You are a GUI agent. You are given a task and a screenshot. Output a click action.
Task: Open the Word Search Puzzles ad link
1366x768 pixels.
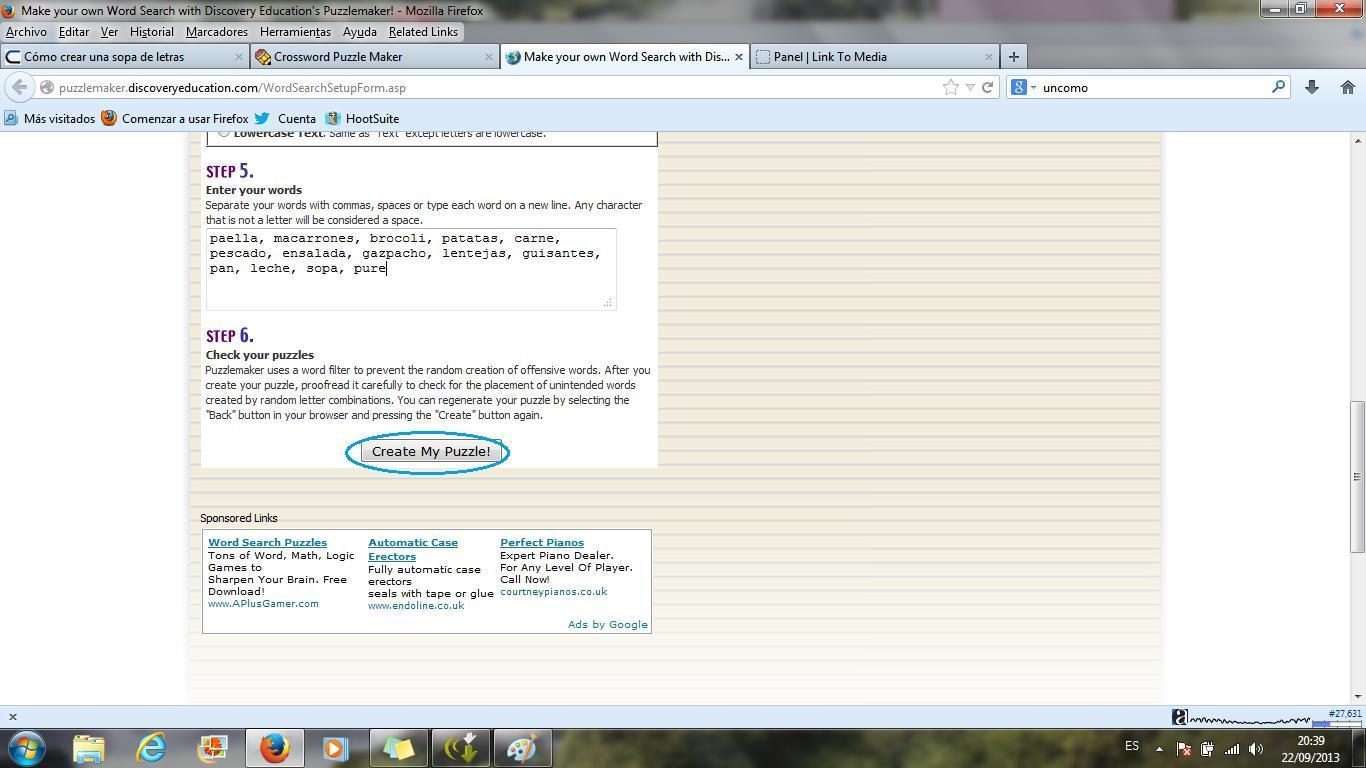tap(267, 542)
